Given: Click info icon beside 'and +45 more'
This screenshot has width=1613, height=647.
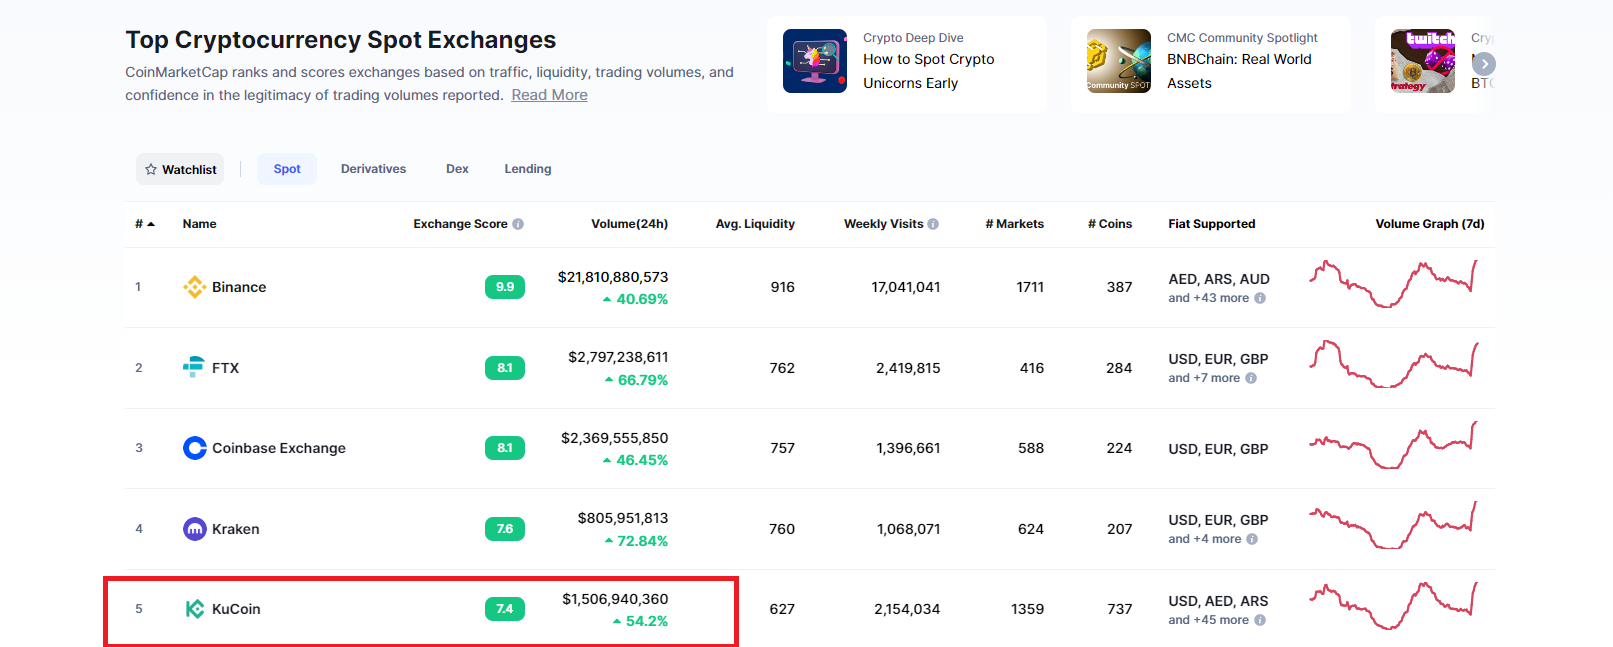Looking at the screenshot, I should [x=1260, y=620].
